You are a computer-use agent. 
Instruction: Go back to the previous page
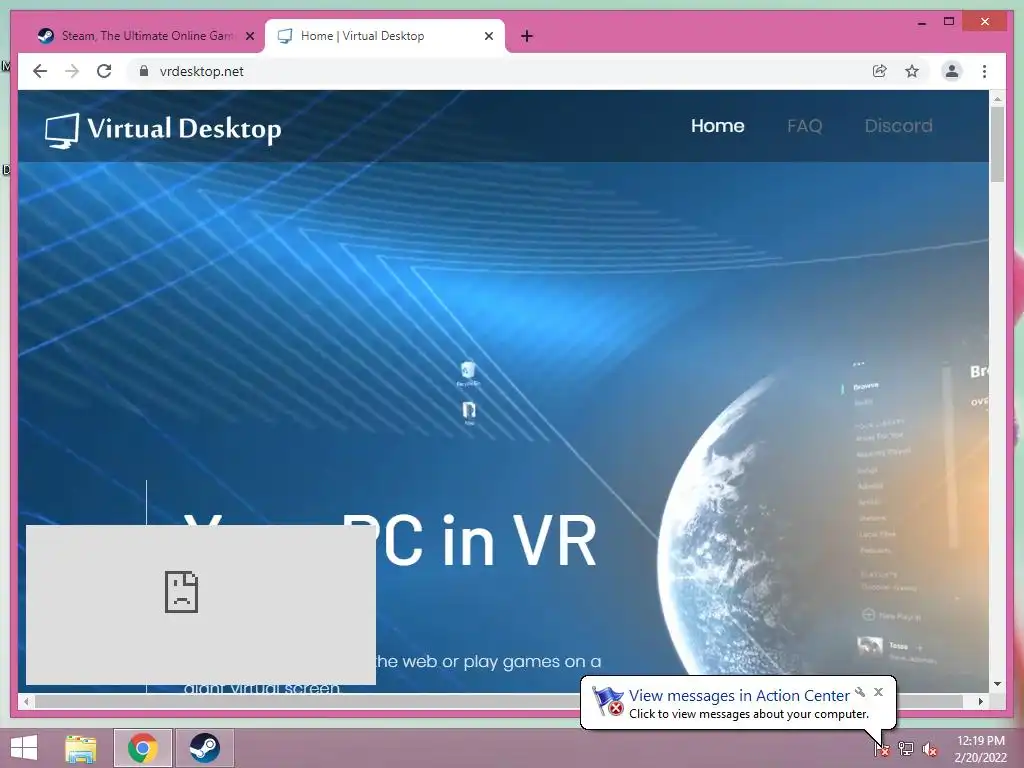40,71
